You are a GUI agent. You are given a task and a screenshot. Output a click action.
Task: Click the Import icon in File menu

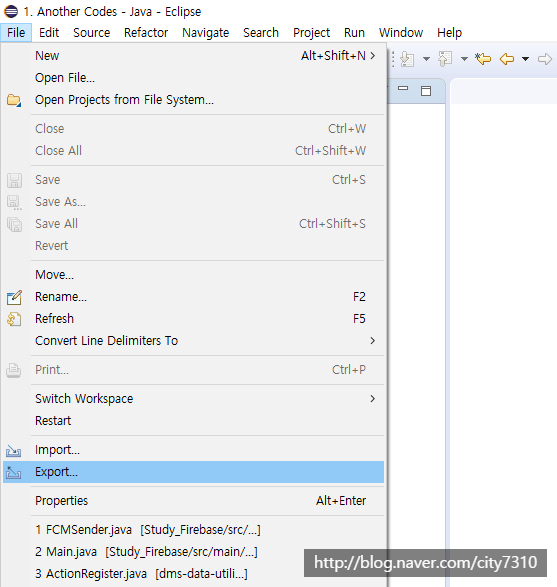click(13, 451)
